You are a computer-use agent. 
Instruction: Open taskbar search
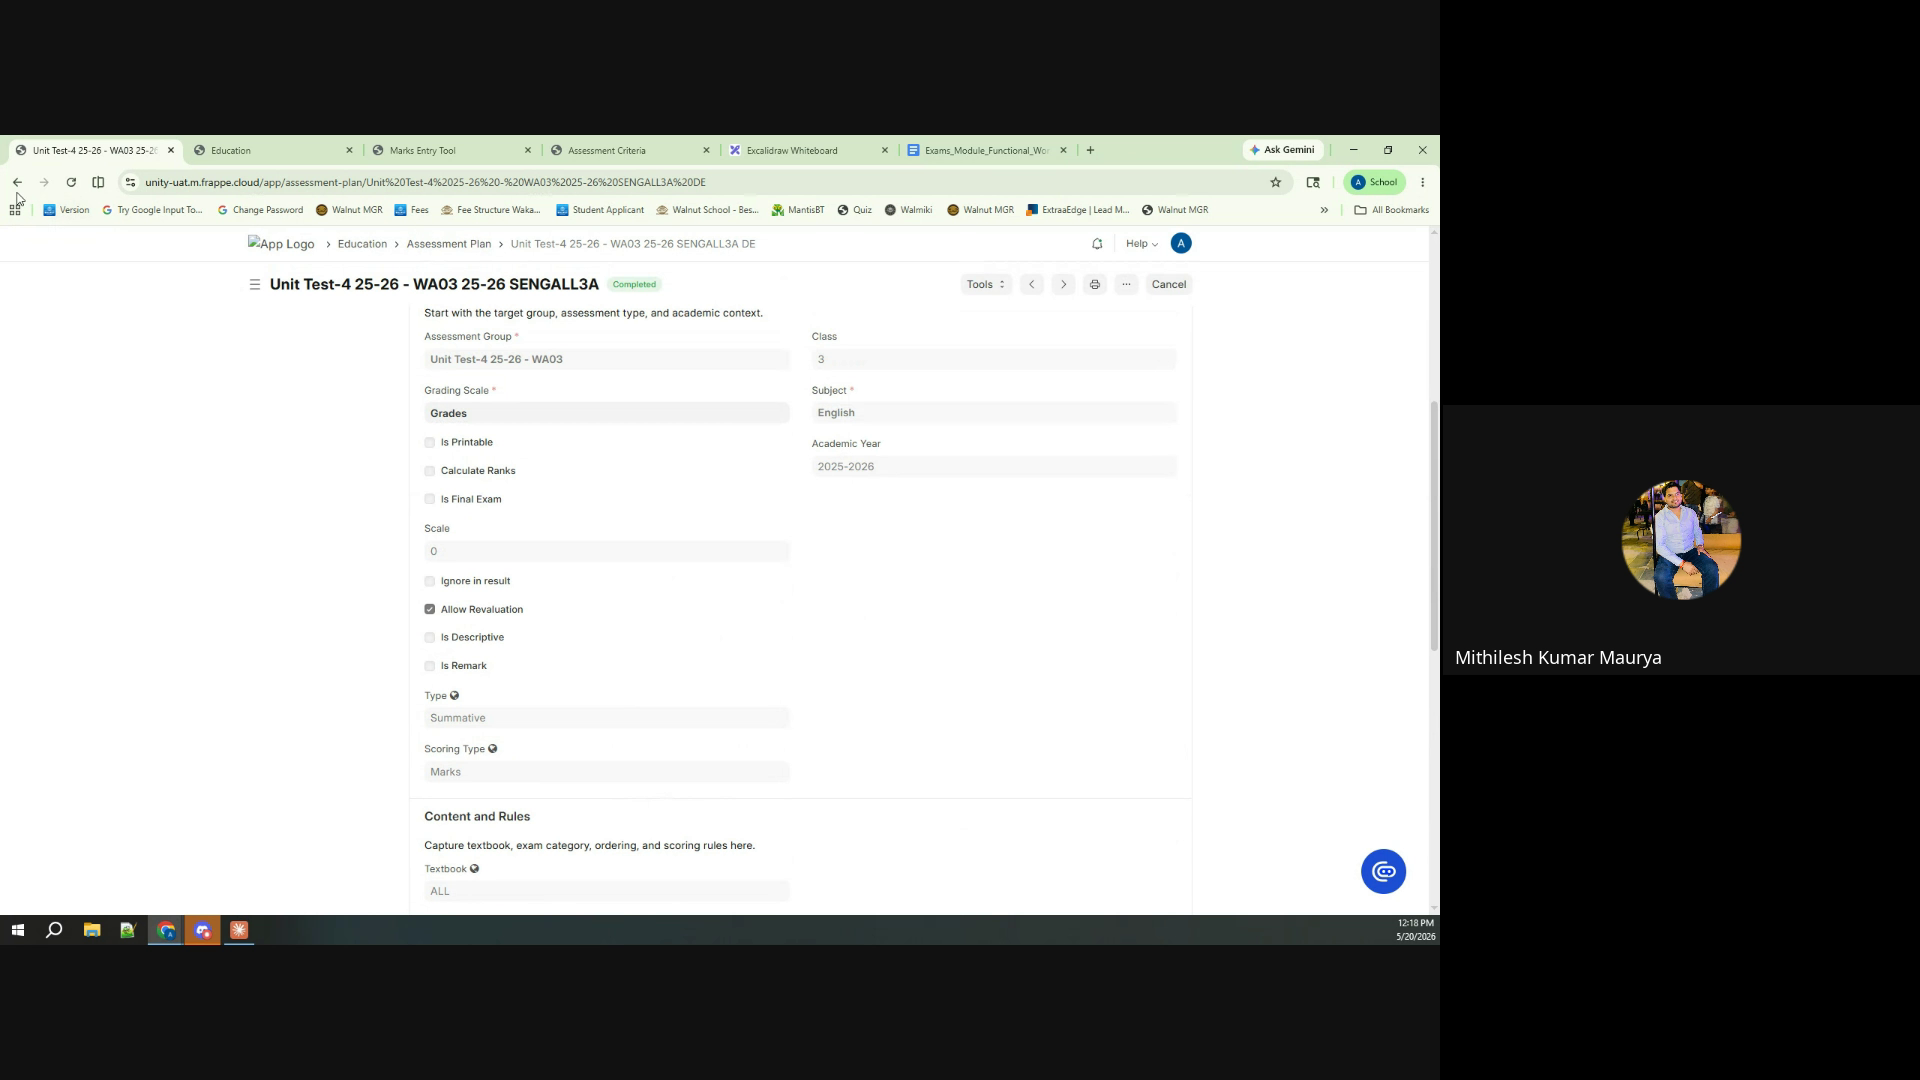pos(54,931)
